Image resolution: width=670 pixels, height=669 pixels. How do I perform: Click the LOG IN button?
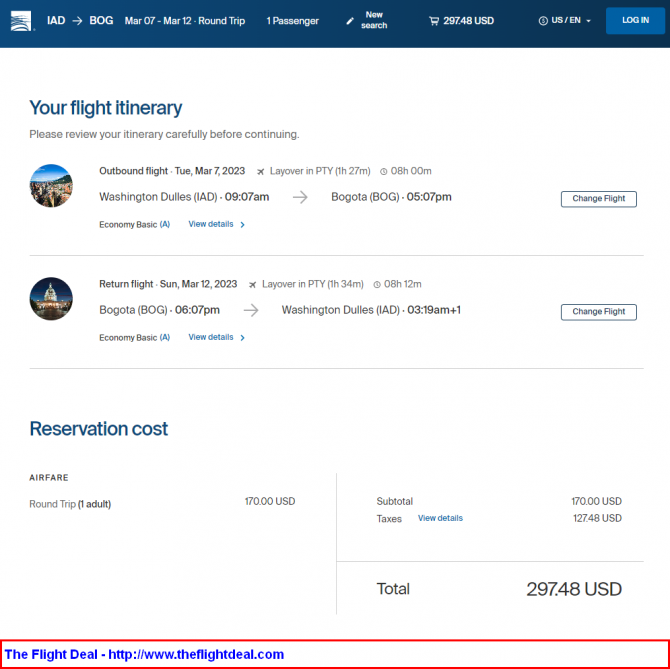(x=635, y=21)
